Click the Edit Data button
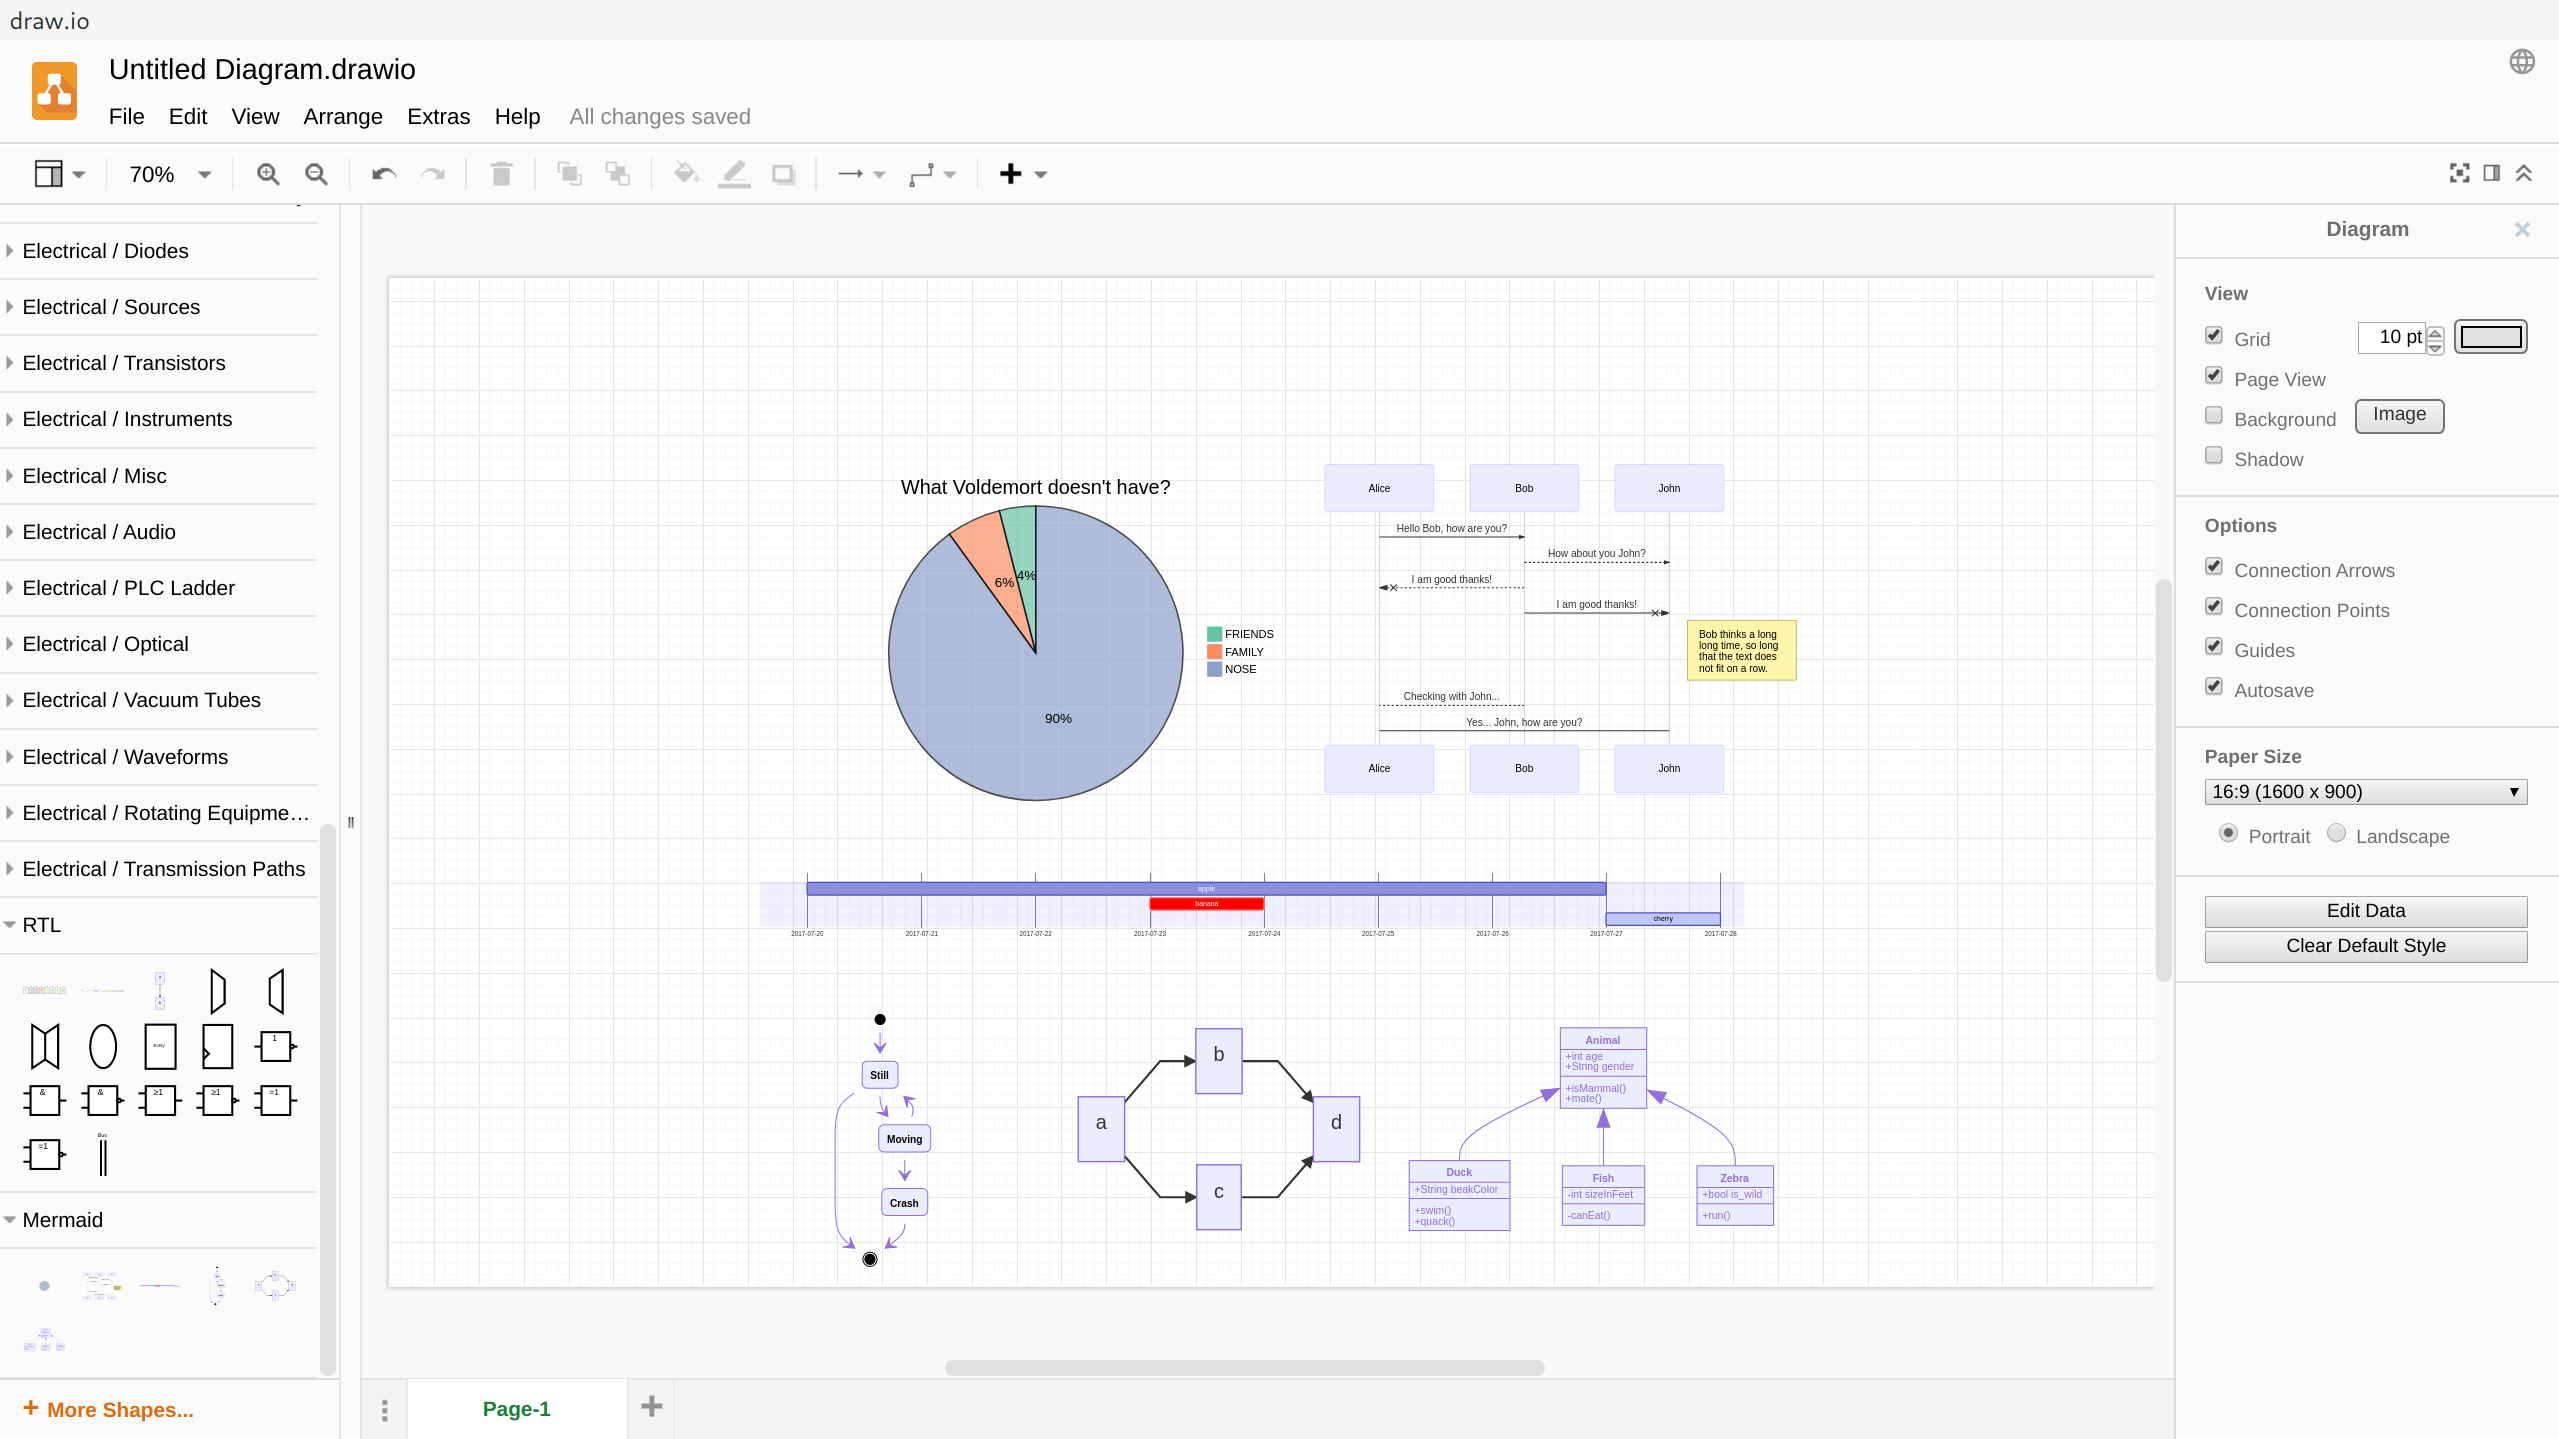Viewport: 2559px width, 1439px height. coord(2365,911)
